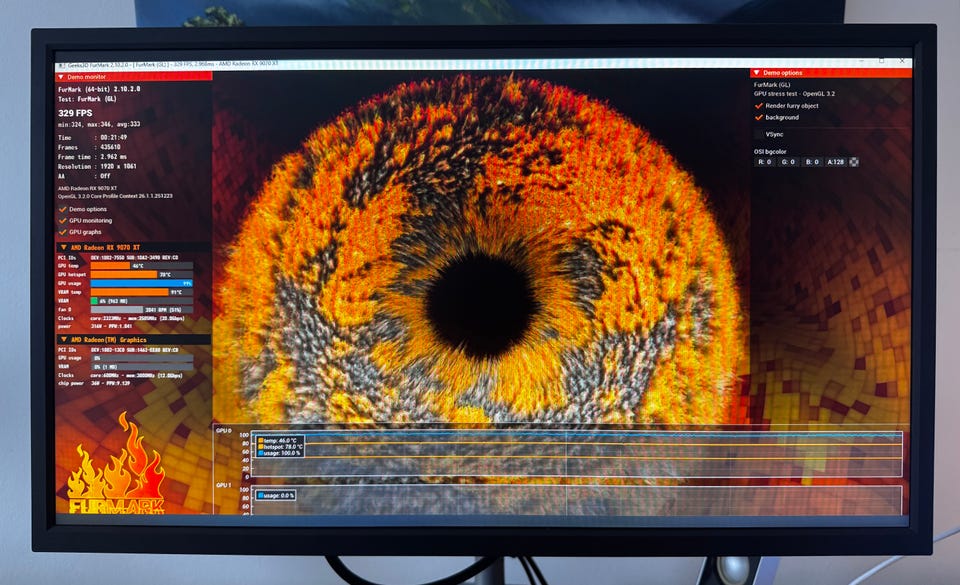Click the chip power 36W row
This screenshot has width=960, height=585.
[94, 383]
